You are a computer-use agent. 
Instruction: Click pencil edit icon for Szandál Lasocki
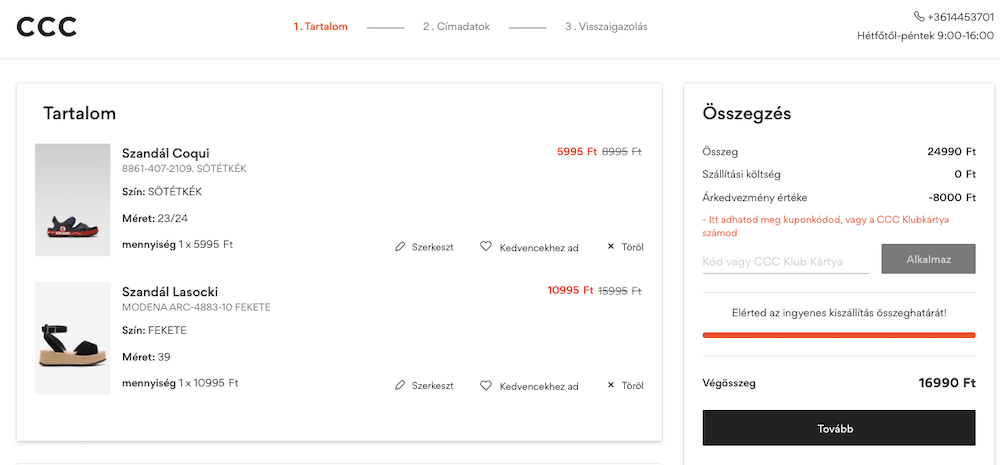400,385
